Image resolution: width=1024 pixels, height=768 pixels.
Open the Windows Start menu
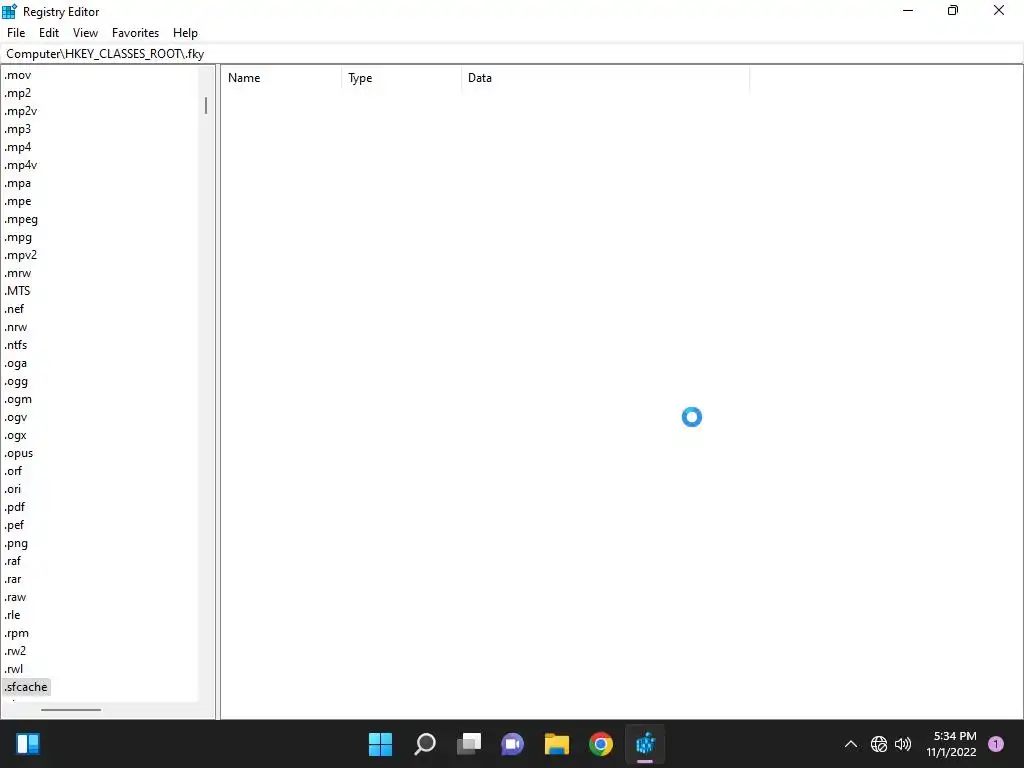click(380, 744)
